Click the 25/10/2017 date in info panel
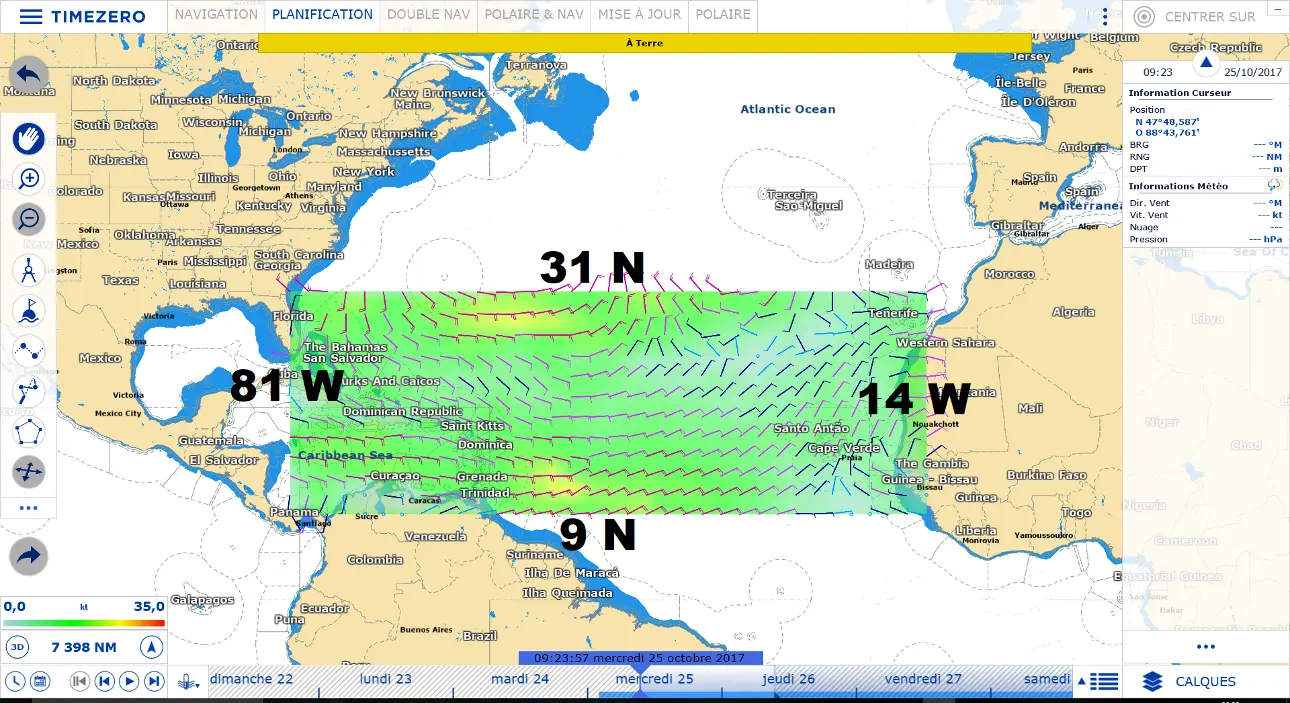This screenshot has height=703, width=1290. (x=1253, y=72)
